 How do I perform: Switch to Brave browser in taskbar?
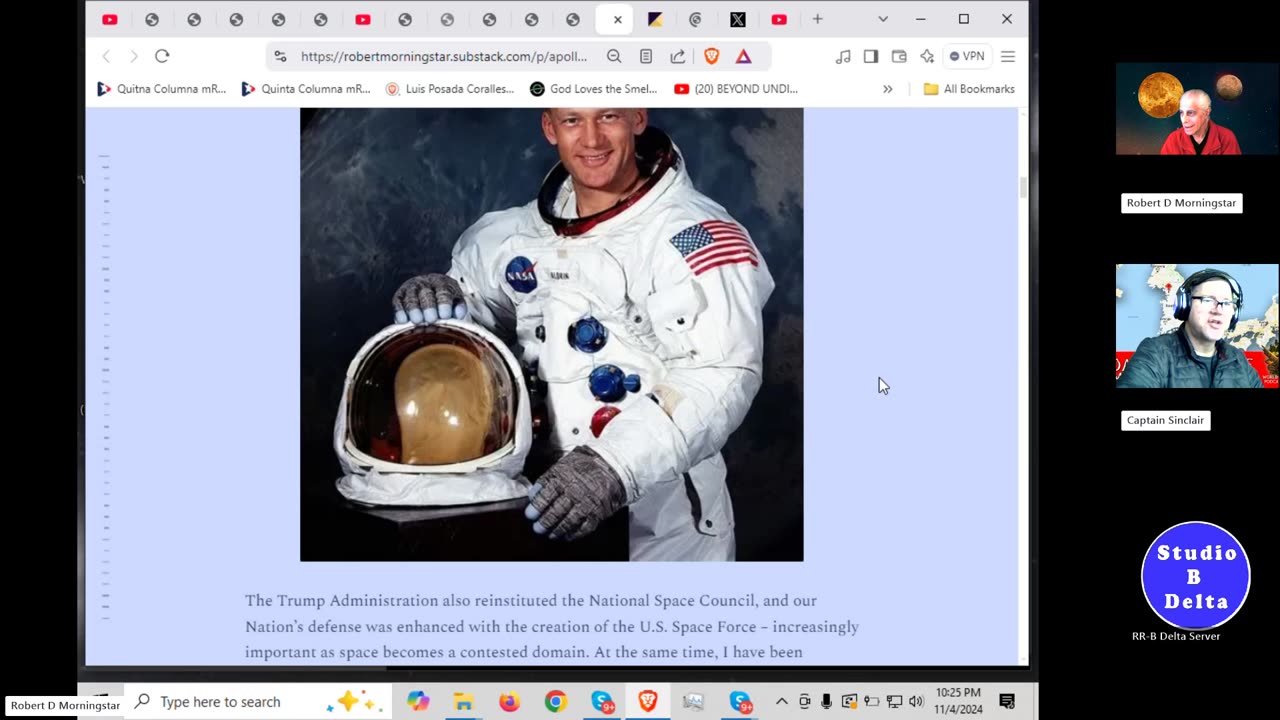tap(647, 702)
